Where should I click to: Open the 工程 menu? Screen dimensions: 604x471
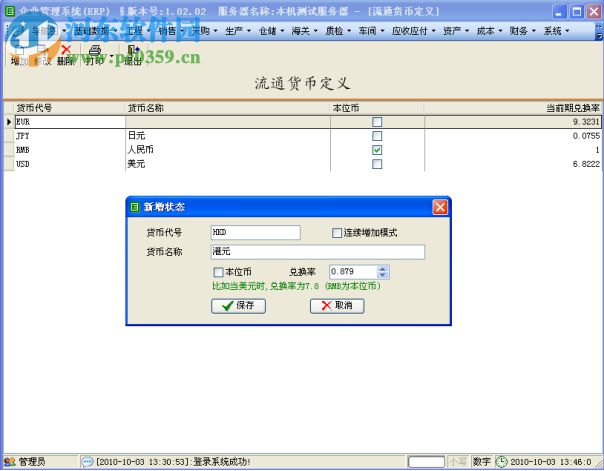[138, 31]
